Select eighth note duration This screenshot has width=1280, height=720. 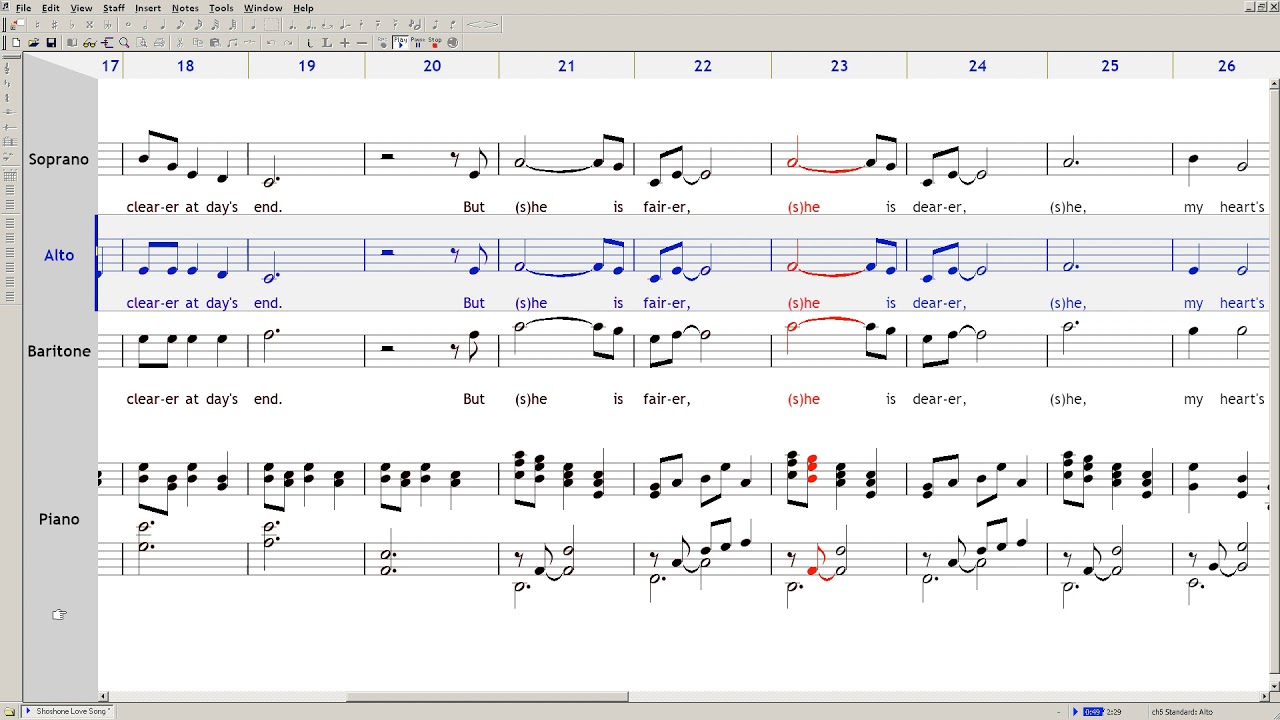180,24
